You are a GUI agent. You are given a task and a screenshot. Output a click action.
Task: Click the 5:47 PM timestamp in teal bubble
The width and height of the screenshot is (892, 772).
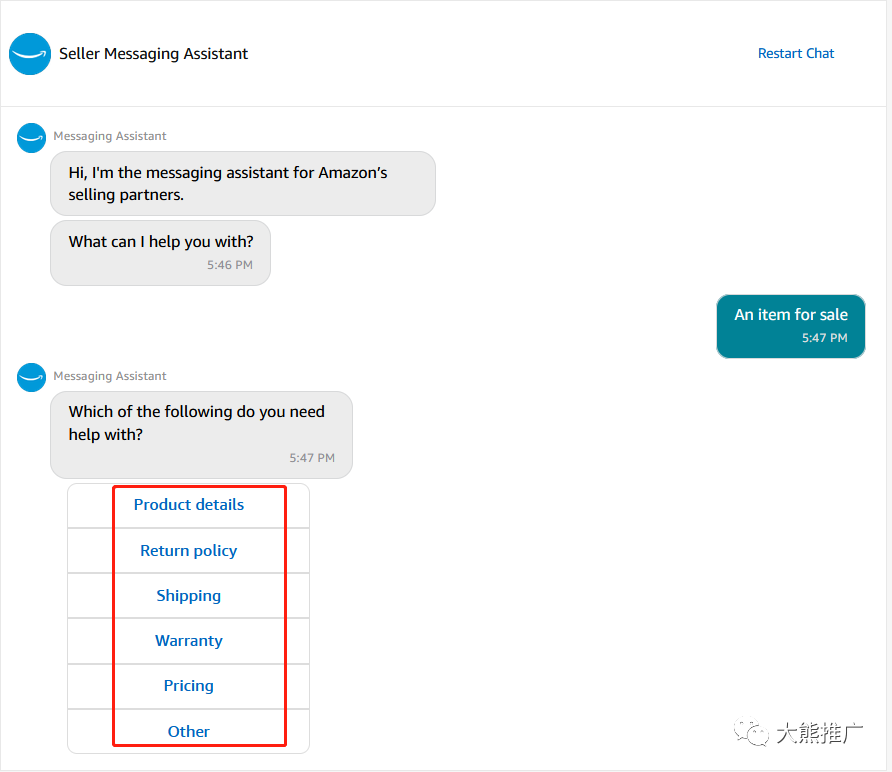(824, 338)
